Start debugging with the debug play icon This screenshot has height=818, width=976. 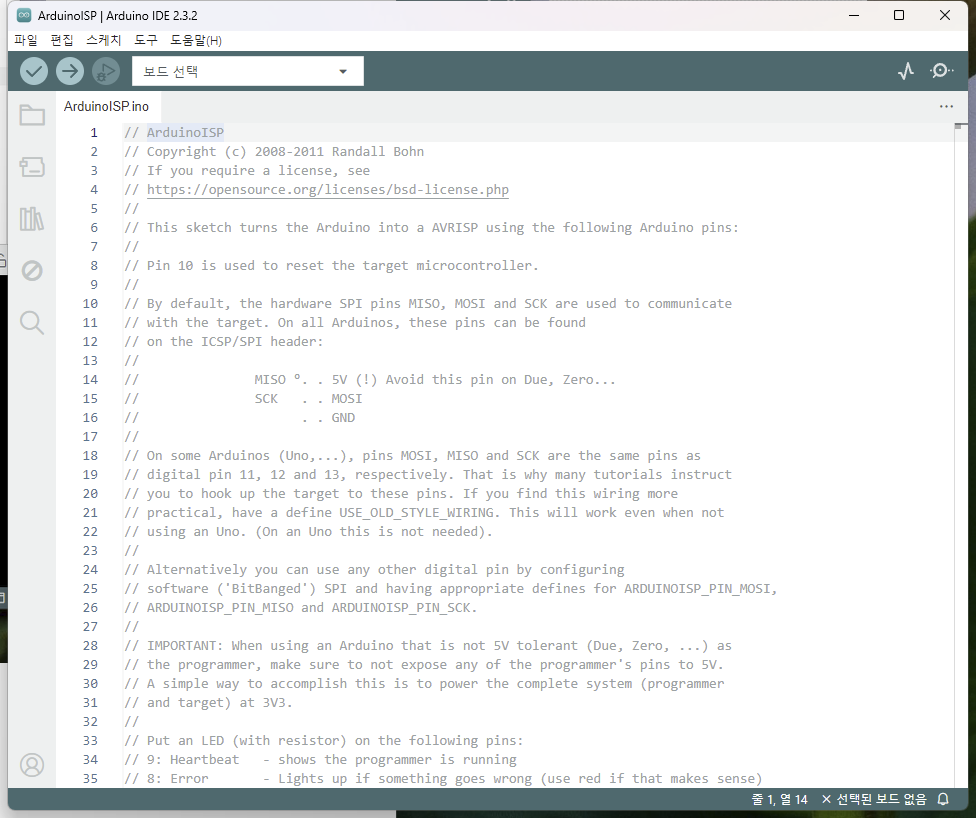click(x=106, y=71)
